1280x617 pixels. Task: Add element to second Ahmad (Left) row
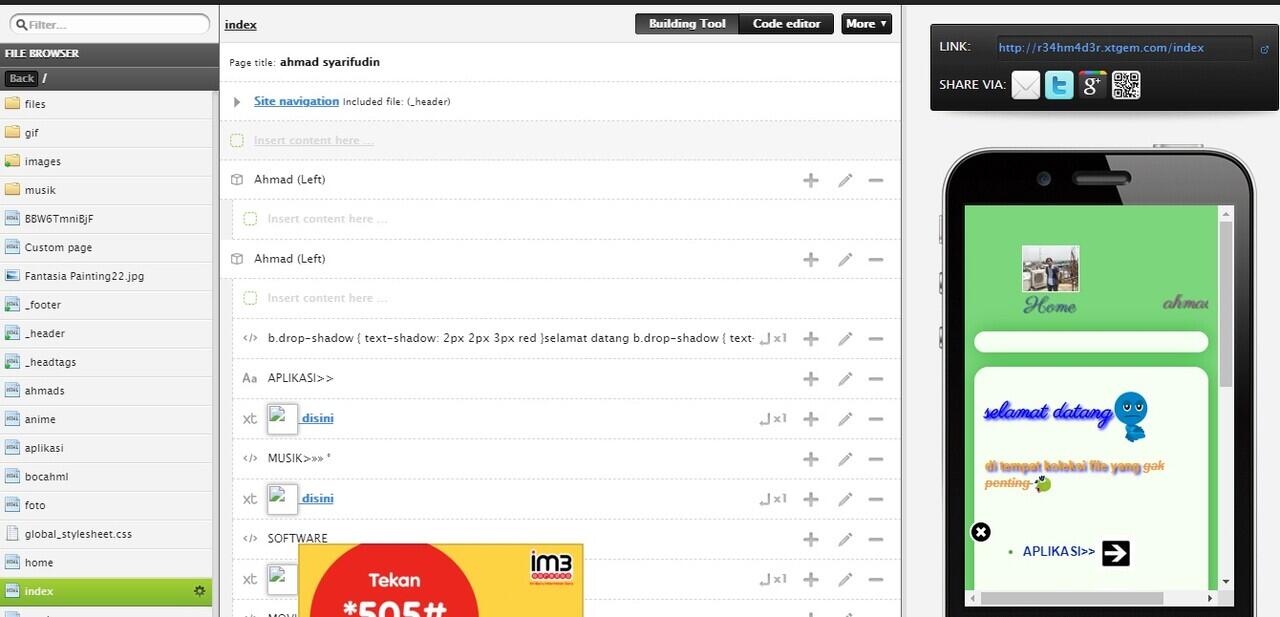click(x=811, y=259)
